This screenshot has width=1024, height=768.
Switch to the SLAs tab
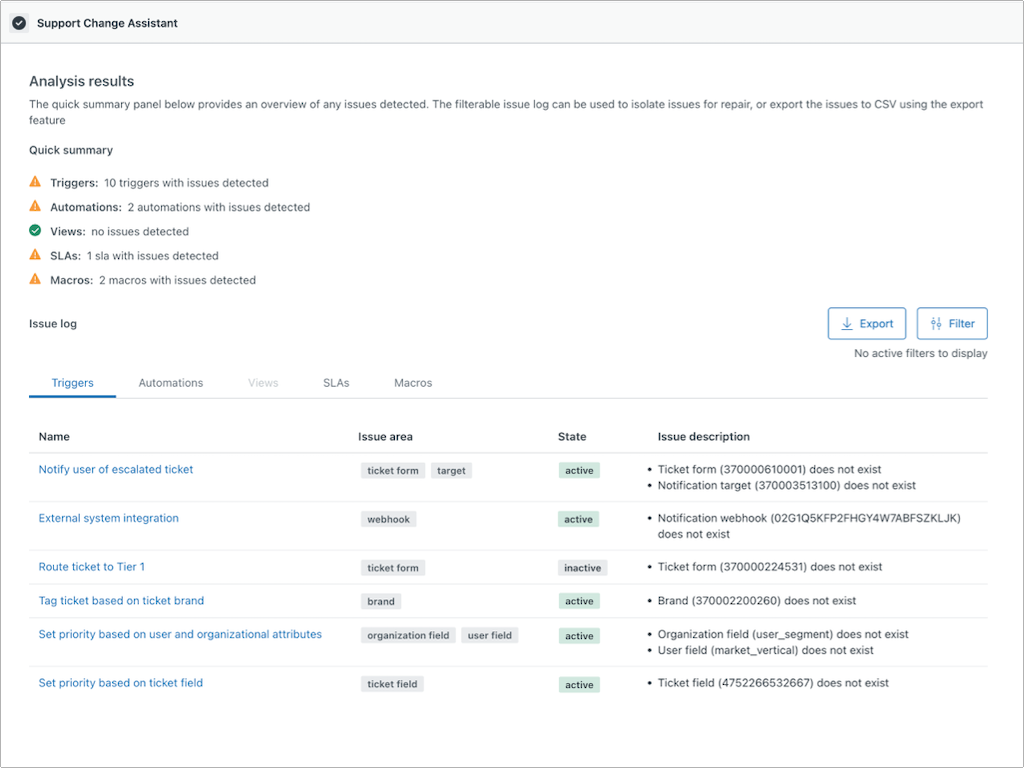click(336, 383)
